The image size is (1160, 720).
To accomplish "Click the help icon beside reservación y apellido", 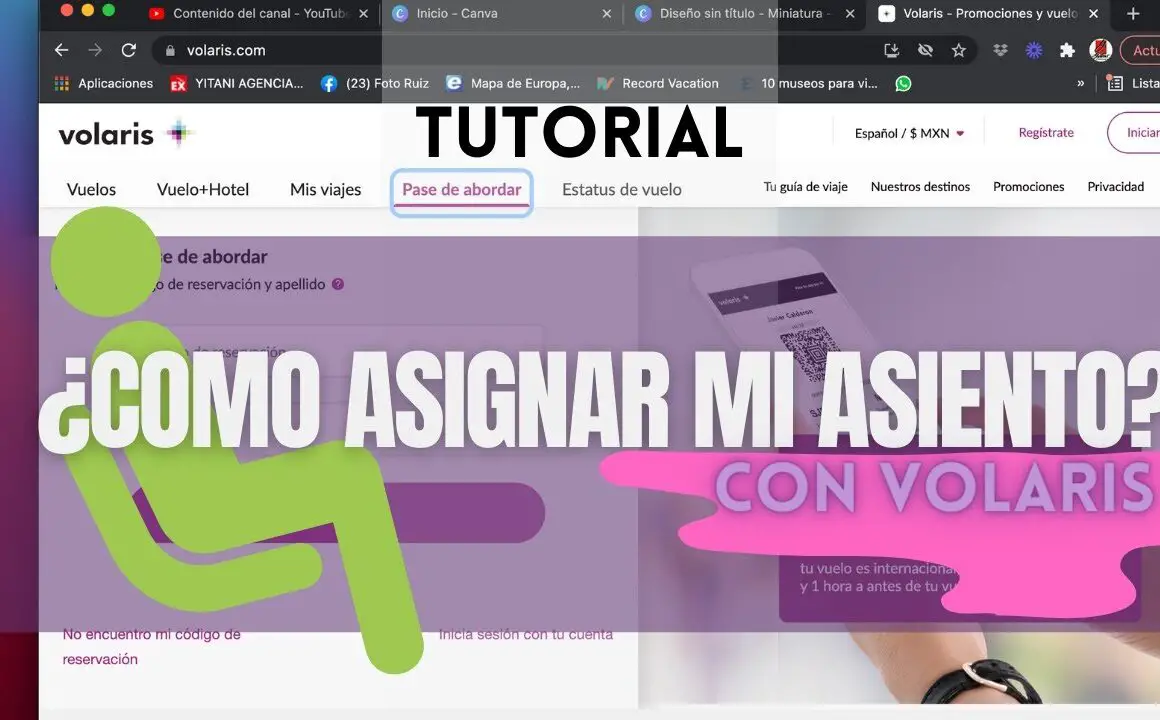I will [x=337, y=284].
